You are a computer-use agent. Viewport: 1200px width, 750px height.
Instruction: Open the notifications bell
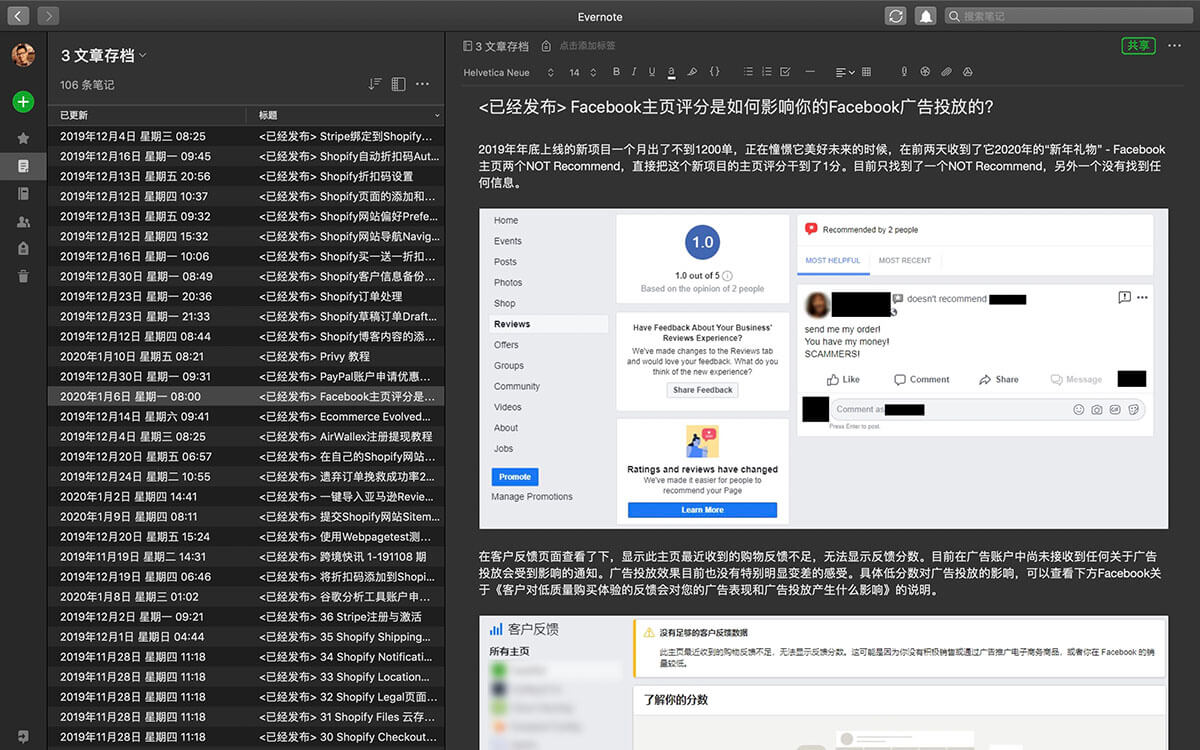pyautogui.click(x=926, y=16)
